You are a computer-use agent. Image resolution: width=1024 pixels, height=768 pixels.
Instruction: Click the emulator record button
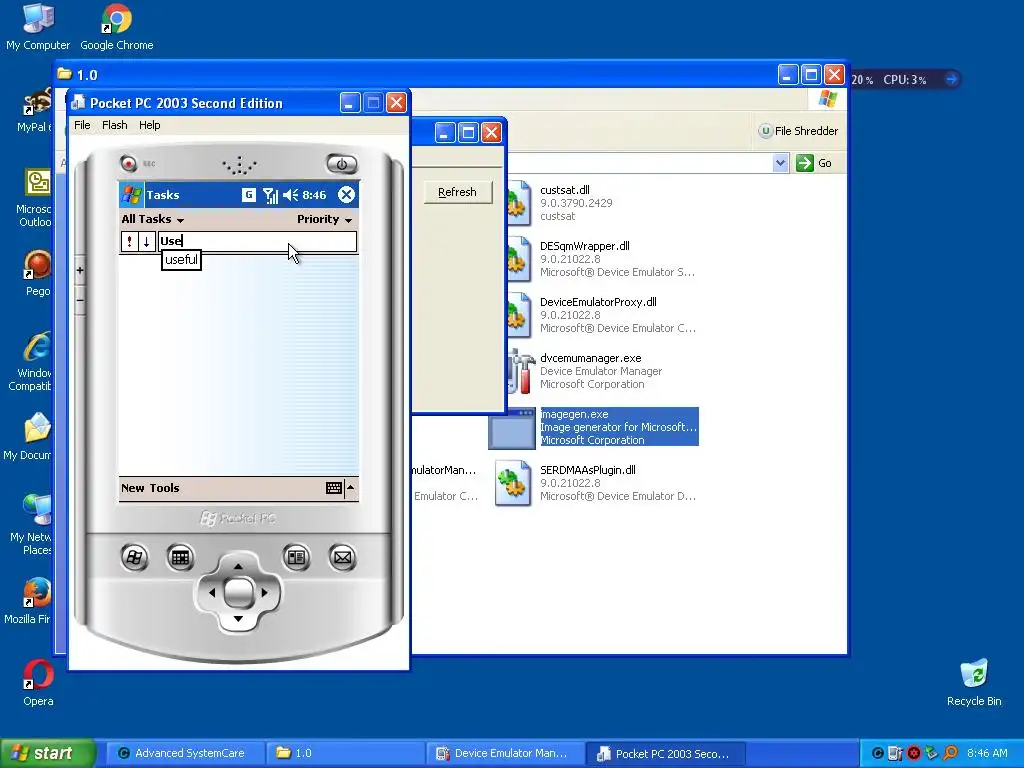(x=129, y=163)
